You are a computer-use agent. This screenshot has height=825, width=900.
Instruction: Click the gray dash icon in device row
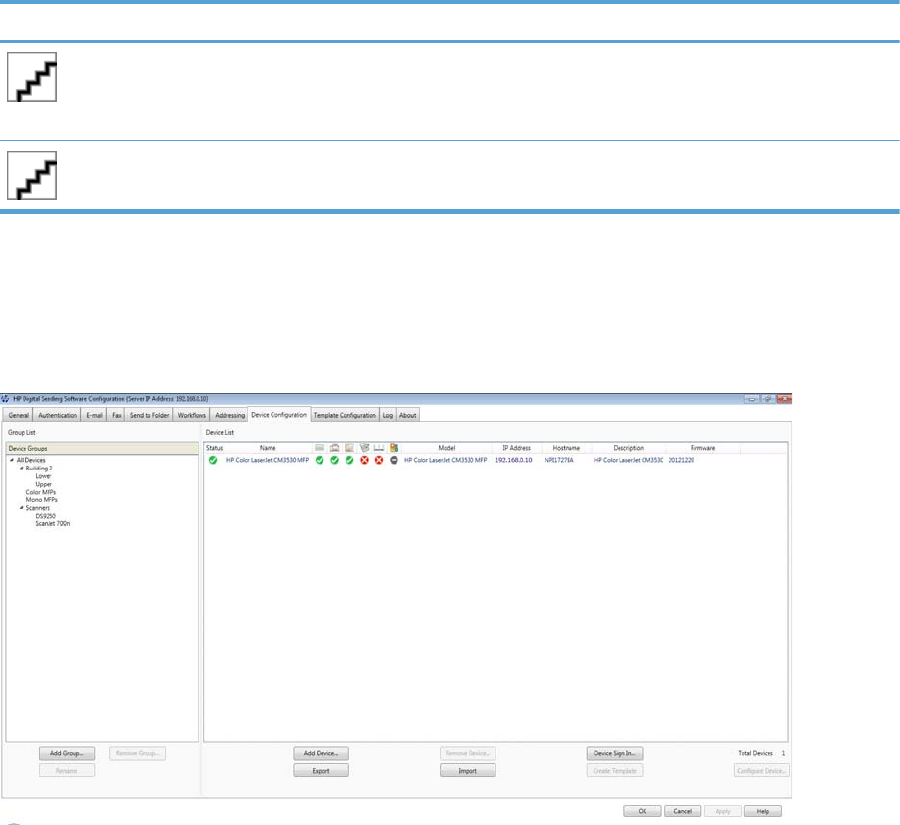pyautogui.click(x=394, y=460)
